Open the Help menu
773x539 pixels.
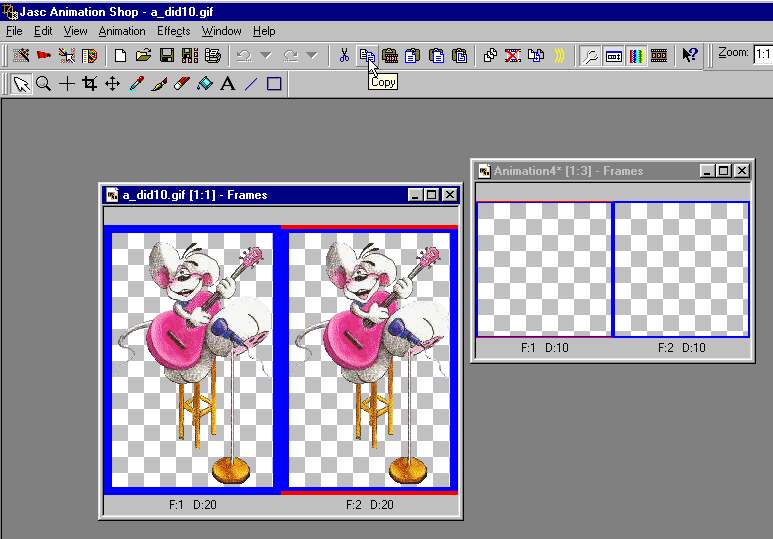264,31
